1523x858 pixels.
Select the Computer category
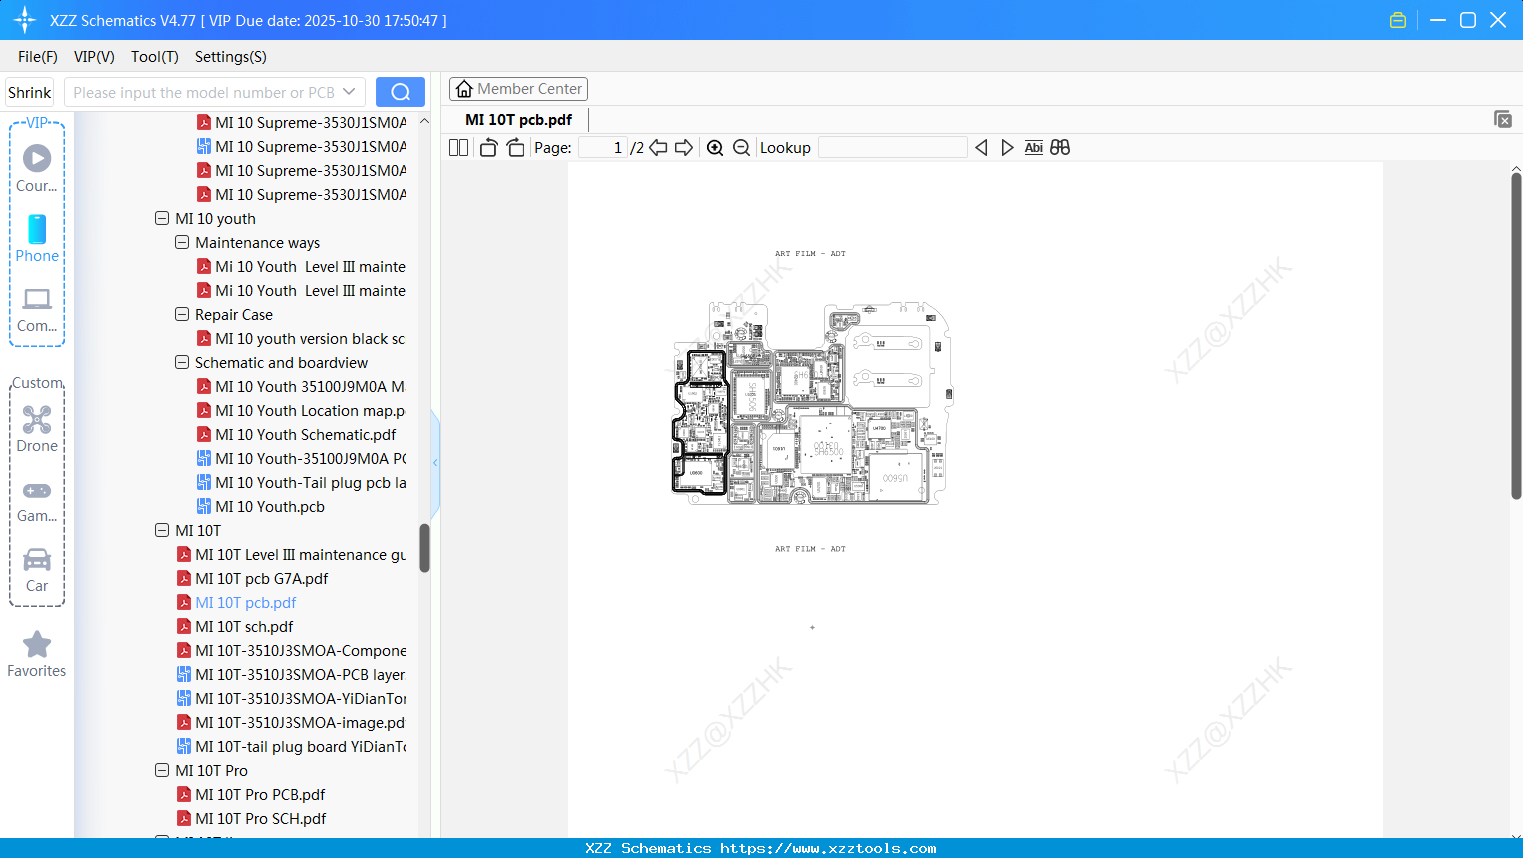(x=37, y=310)
